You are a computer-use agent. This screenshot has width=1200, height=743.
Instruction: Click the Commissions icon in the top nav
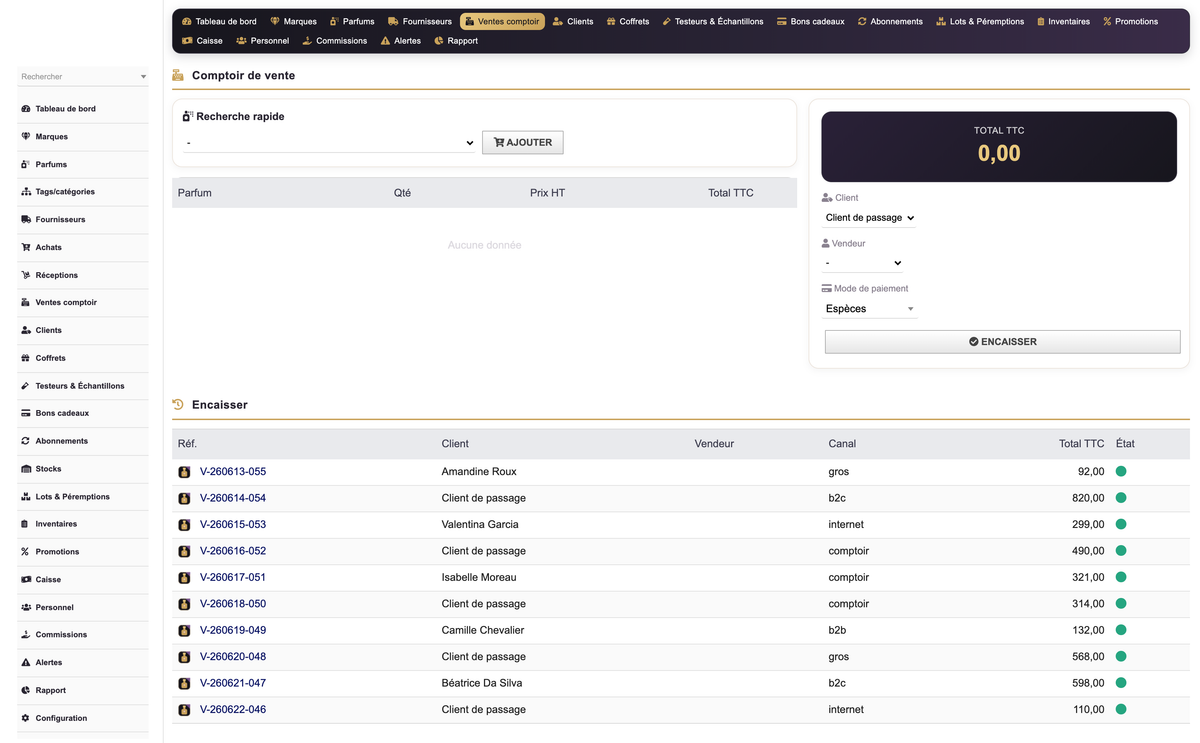click(307, 41)
